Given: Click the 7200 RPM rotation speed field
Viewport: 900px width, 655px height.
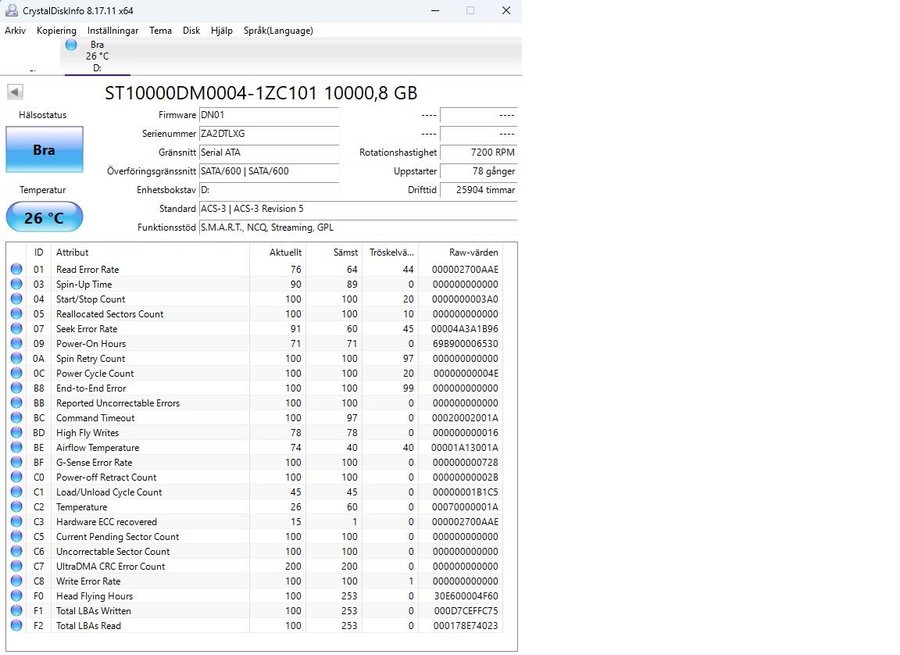Looking at the screenshot, I should tap(478, 153).
